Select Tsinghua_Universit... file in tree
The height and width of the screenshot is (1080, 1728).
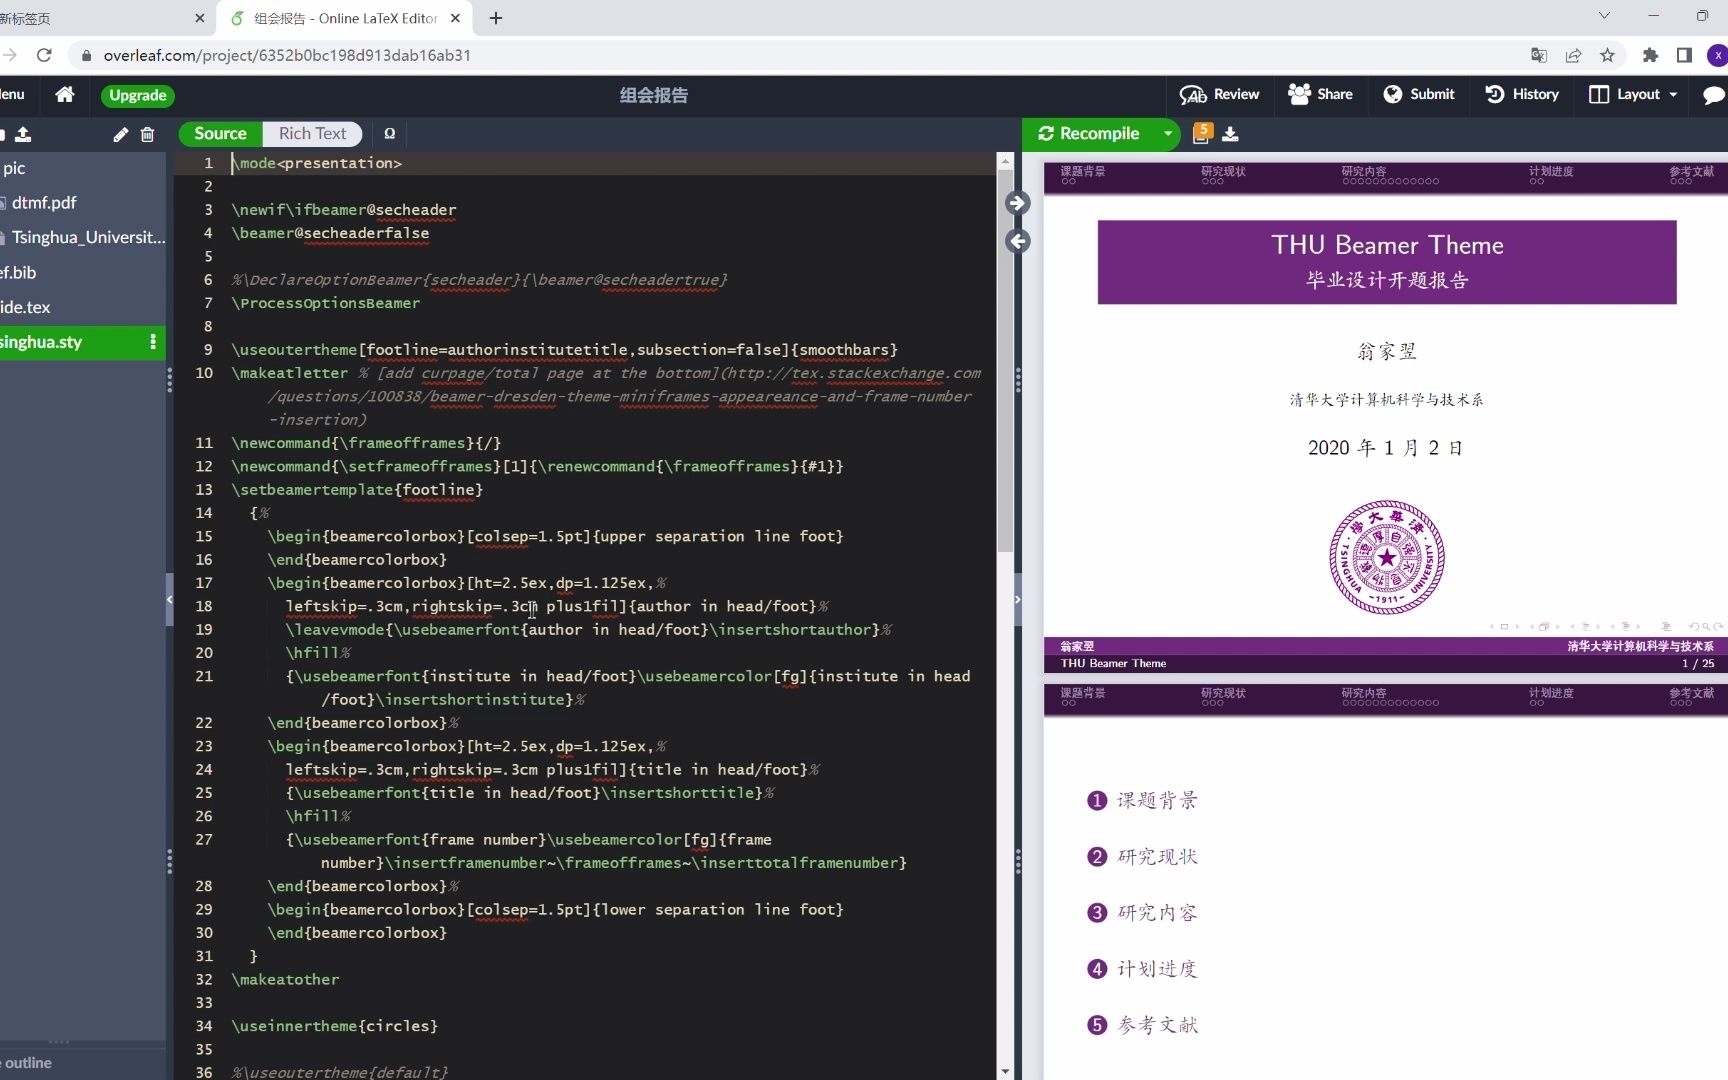click(x=88, y=237)
